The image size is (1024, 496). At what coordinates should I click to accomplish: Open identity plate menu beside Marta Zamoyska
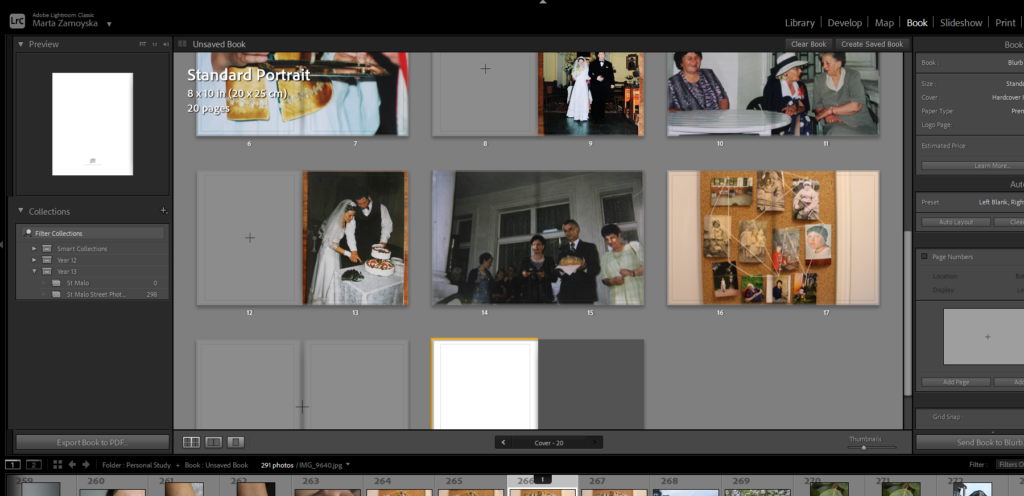(109, 24)
